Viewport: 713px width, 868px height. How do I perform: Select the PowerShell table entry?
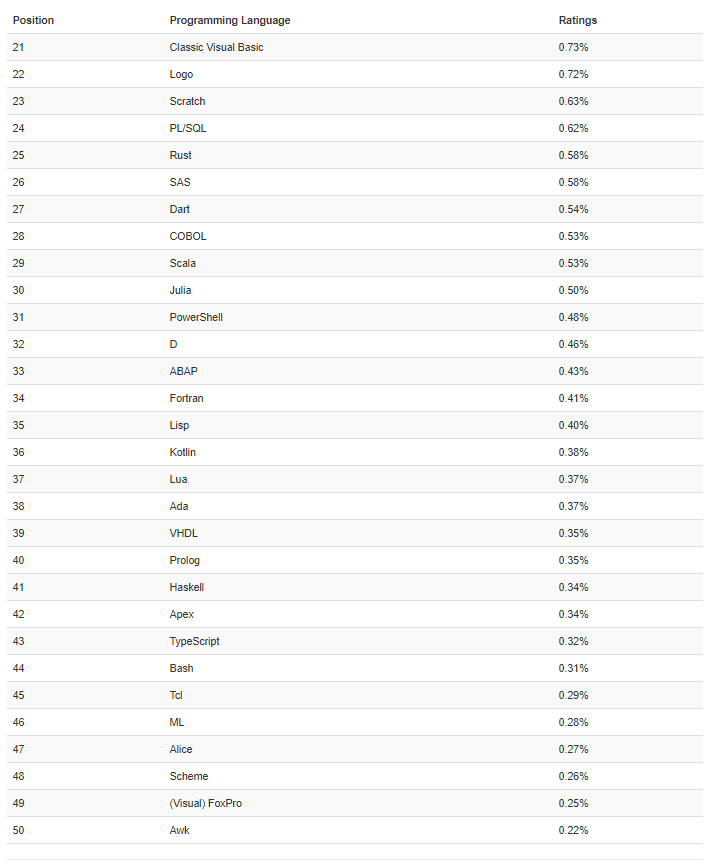tap(196, 317)
